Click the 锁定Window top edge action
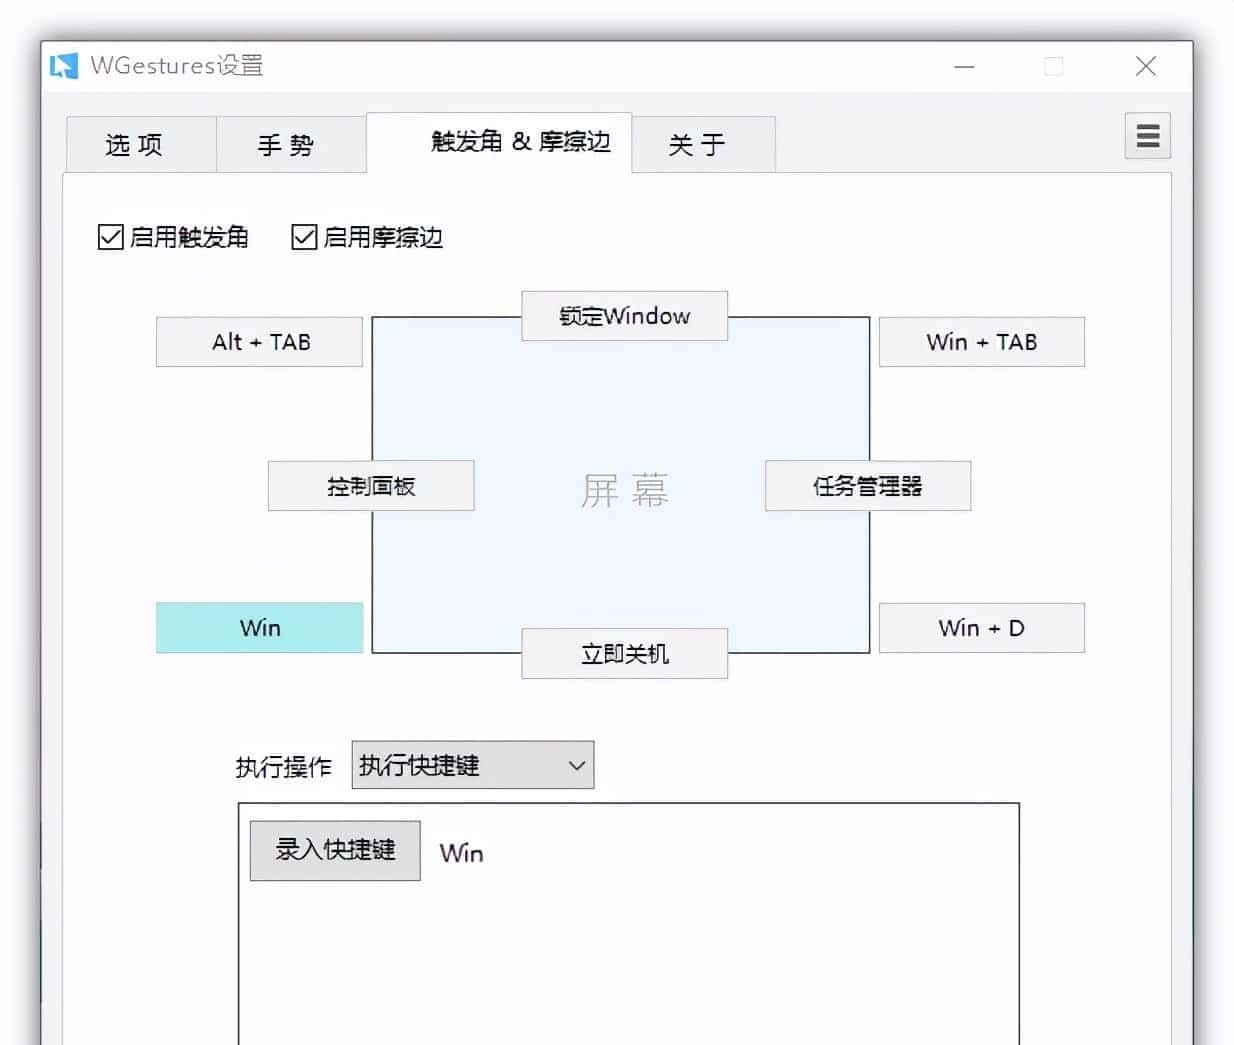The height and width of the screenshot is (1045, 1234). coord(624,316)
